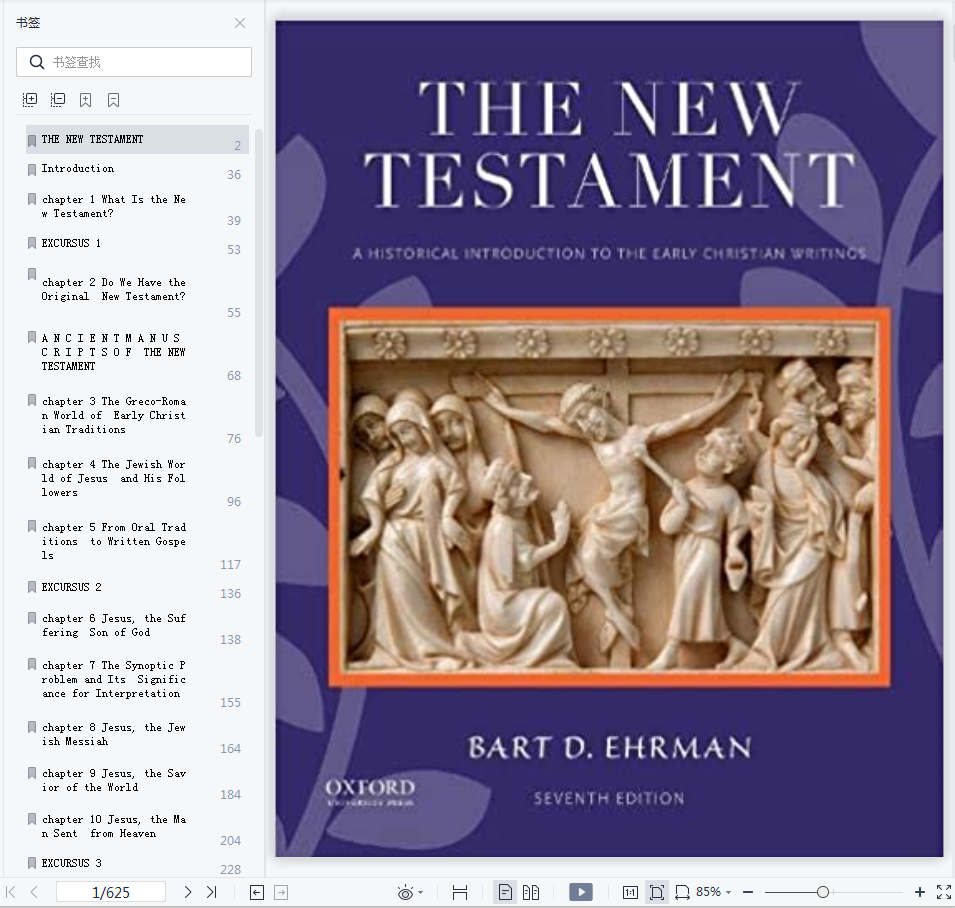Expand all bookmarks icon
Viewport: 955px width, 908px height.
click(x=30, y=100)
